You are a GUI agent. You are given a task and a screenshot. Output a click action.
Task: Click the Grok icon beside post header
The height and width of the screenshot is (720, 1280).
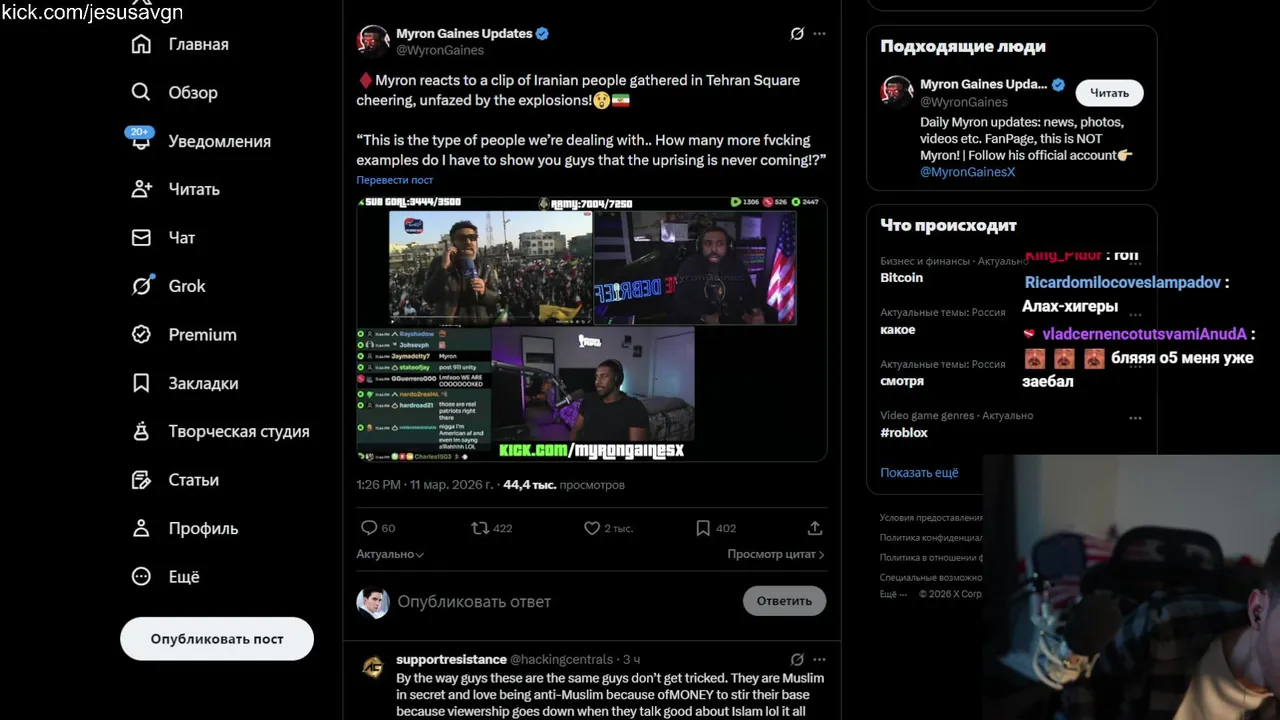coord(797,34)
